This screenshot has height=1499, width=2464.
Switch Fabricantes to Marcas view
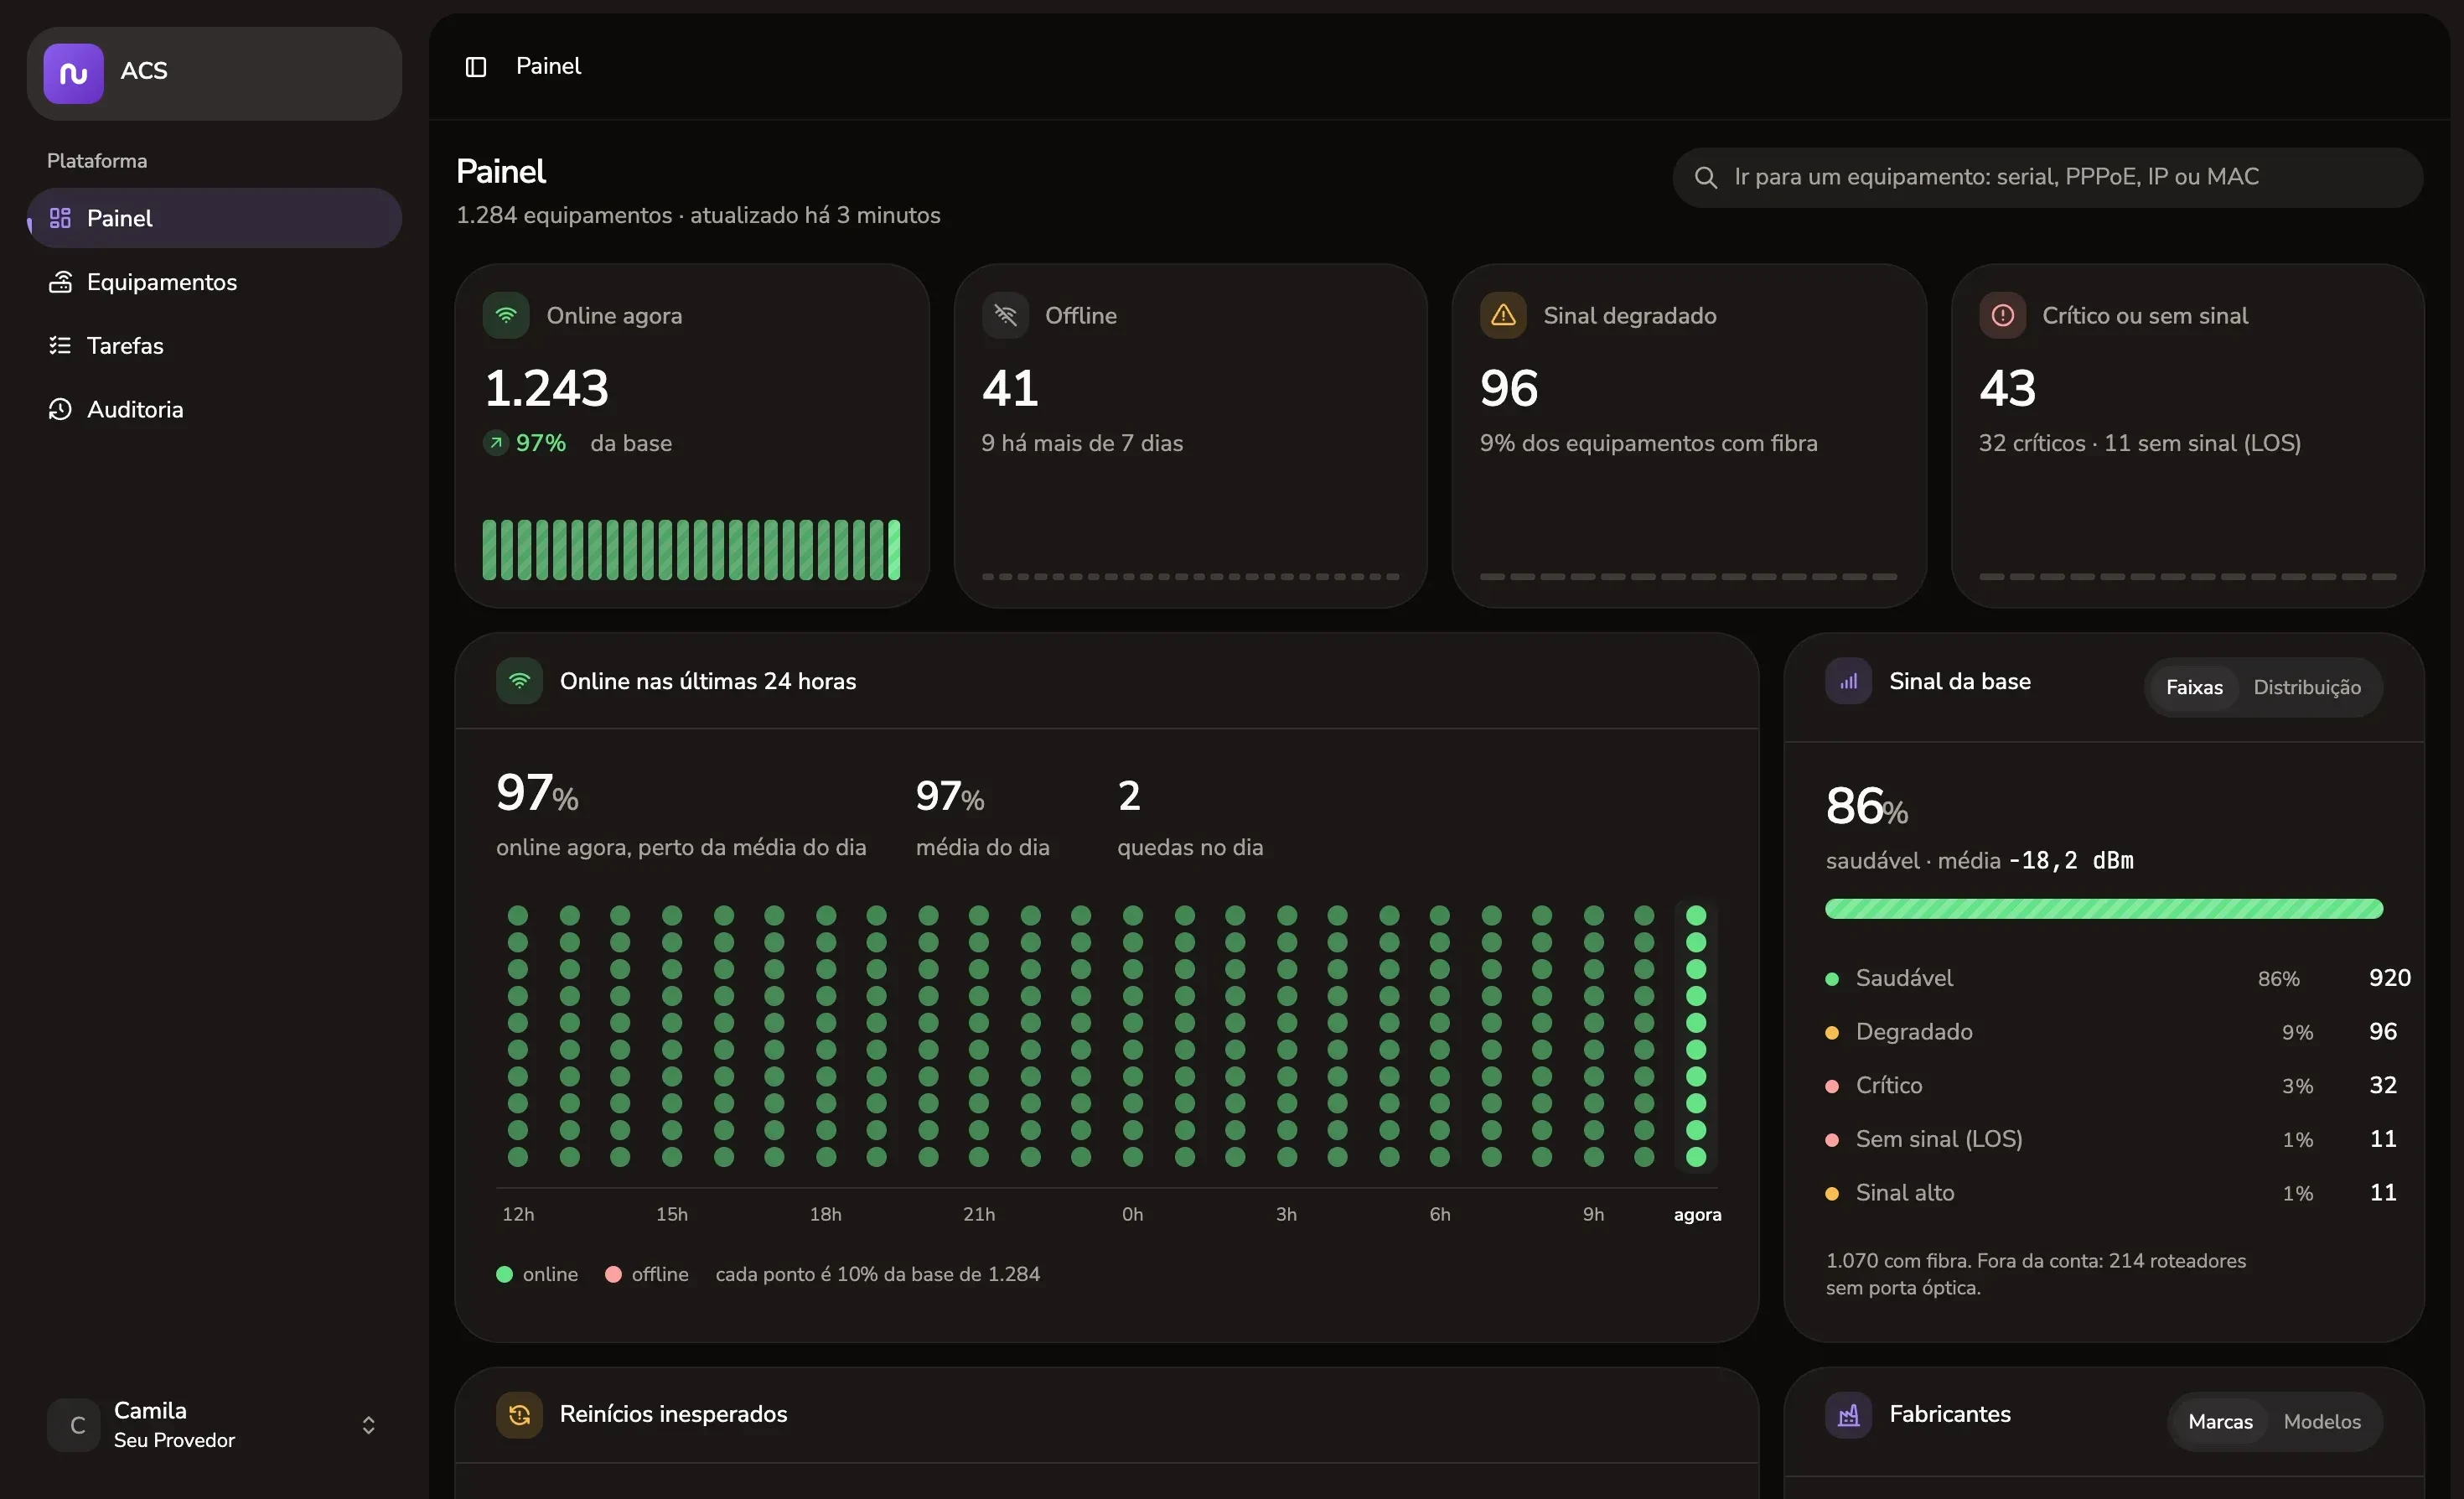pos(2220,1422)
